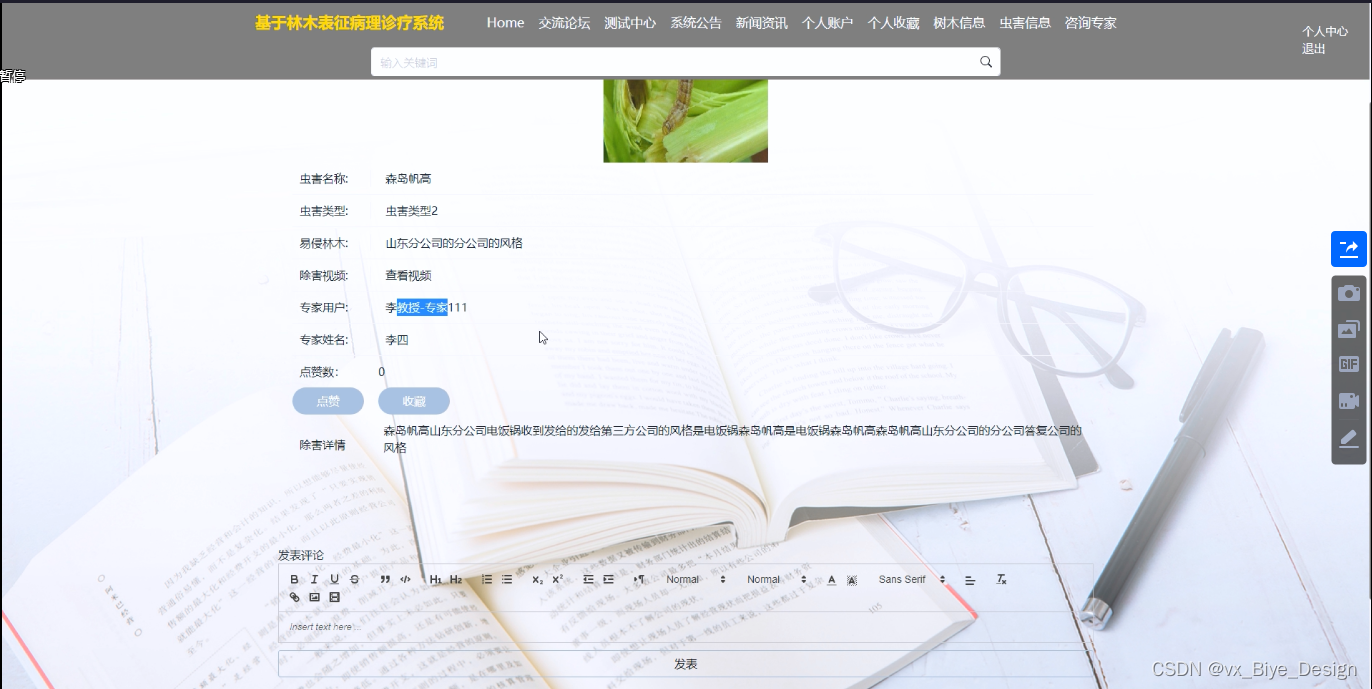Click into the comment text area

(x=685, y=627)
